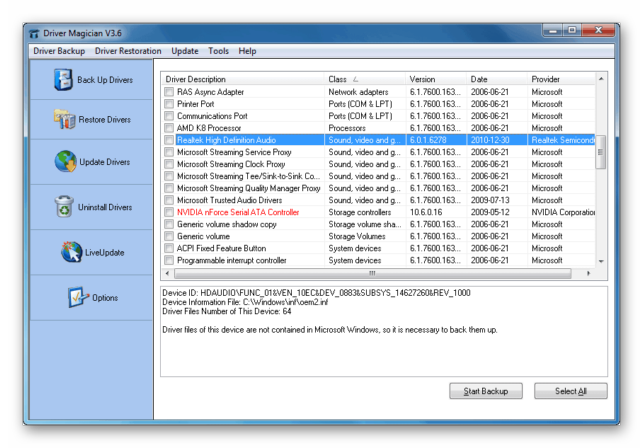Click the Uninstall Drivers label

point(105,207)
